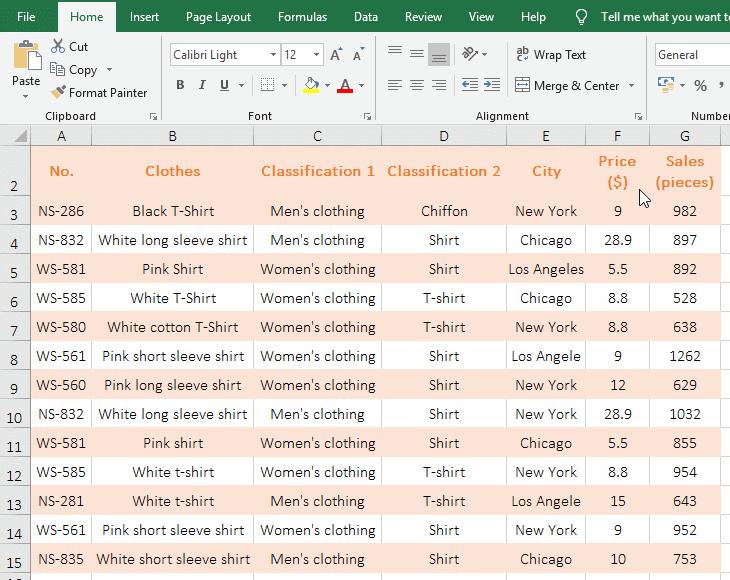Click the Percent Style icon

pos(700,86)
